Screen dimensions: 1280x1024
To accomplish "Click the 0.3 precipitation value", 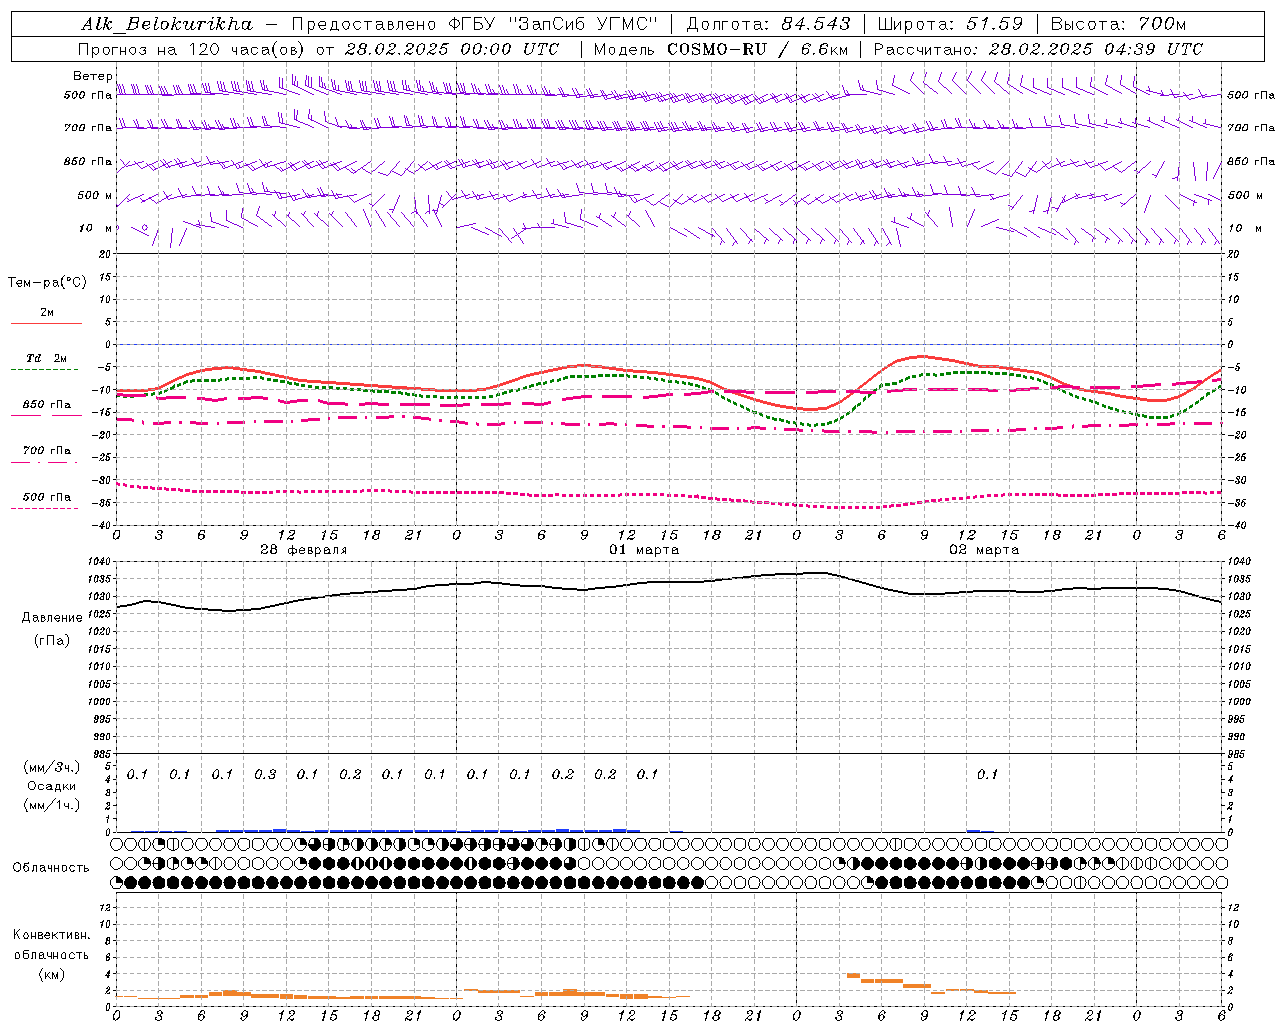I will pyautogui.click(x=265, y=775).
